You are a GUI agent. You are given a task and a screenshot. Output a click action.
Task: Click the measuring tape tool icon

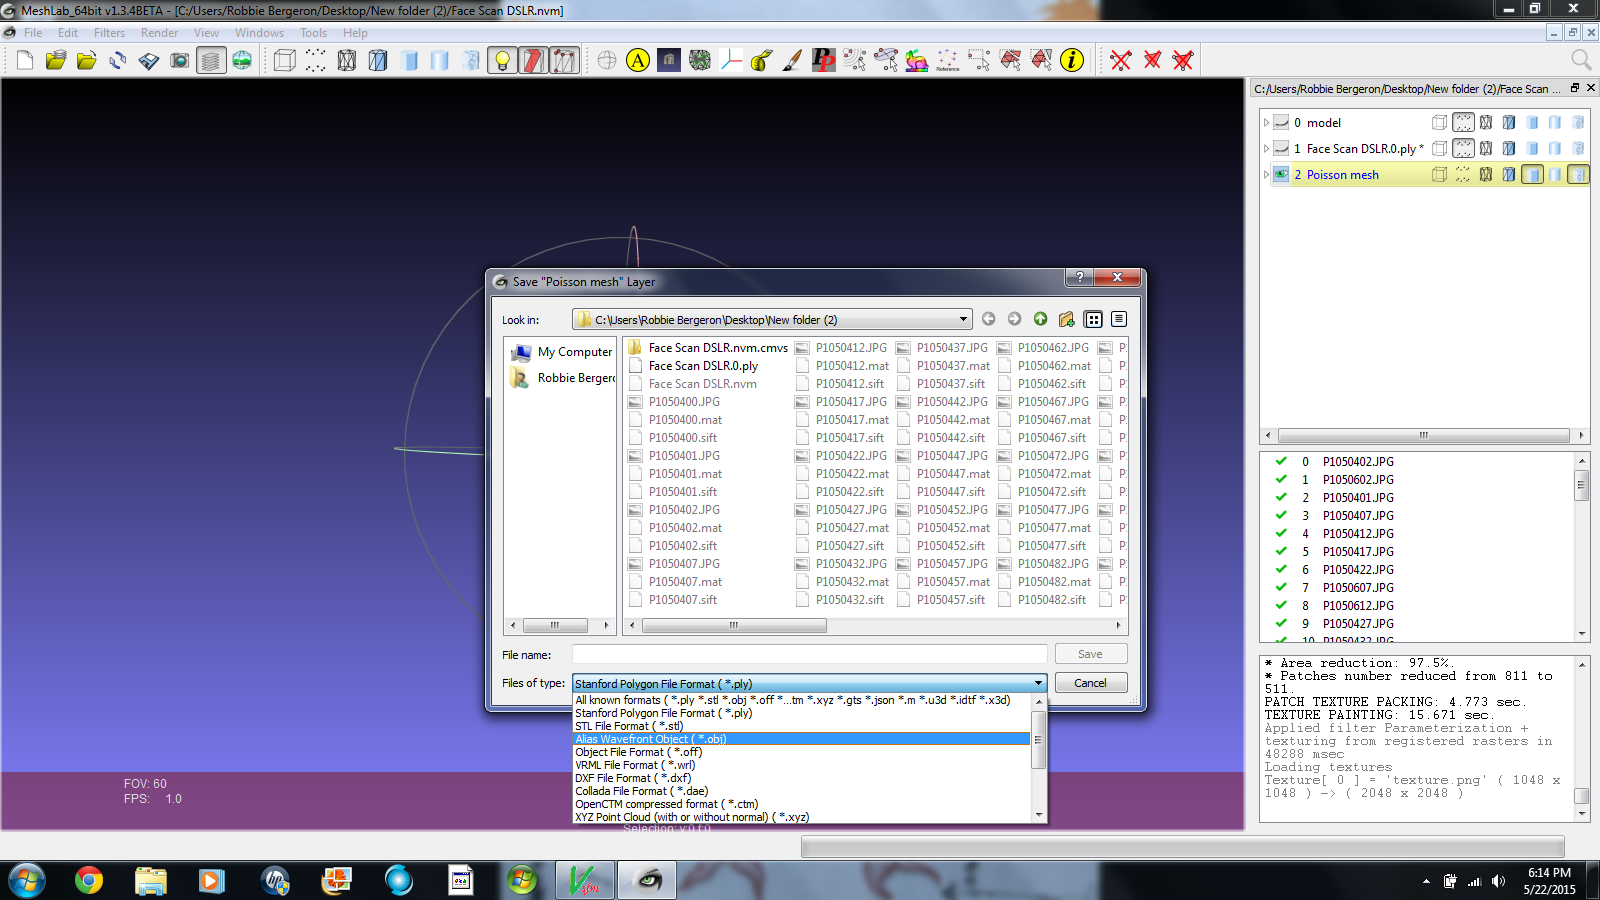pyautogui.click(x=762, y=61)
